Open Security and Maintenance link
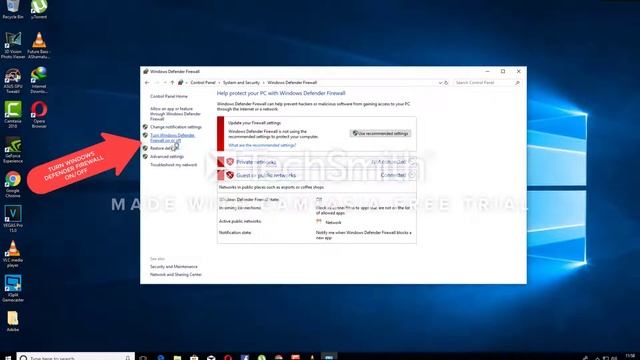The image size is (640, 360). tap(173, 267)
